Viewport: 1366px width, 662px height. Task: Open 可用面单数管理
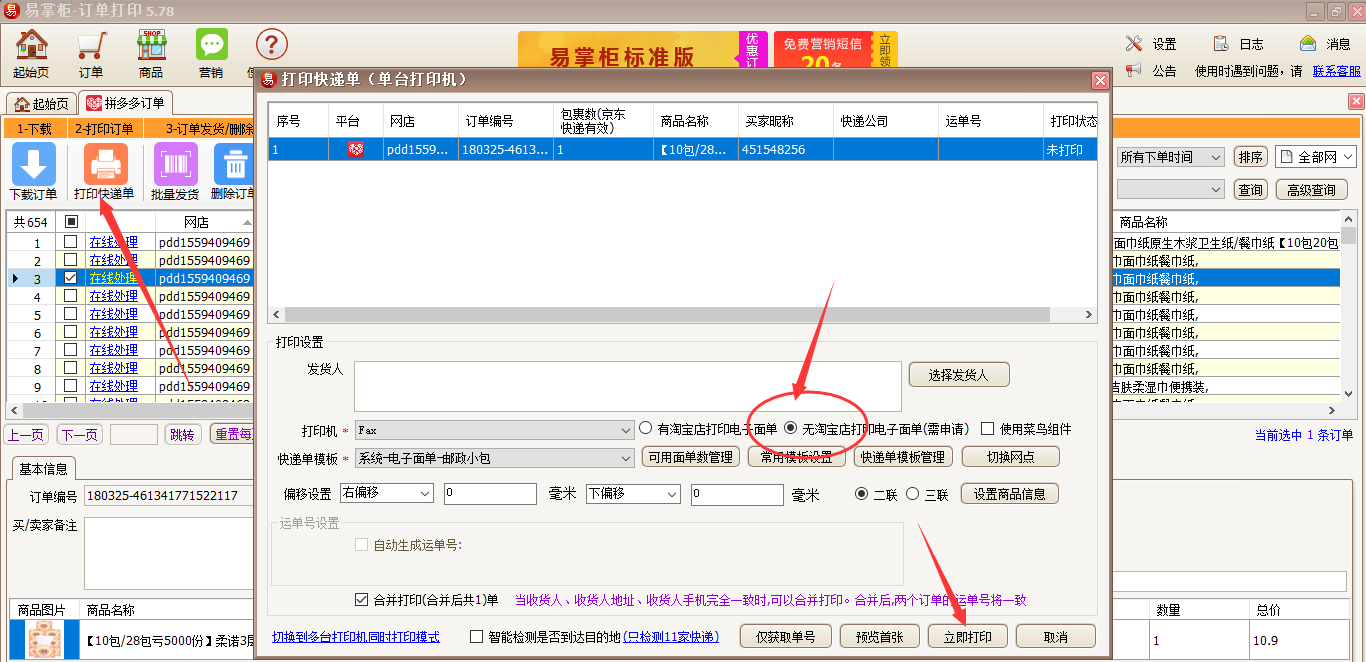tap(691, 457)
